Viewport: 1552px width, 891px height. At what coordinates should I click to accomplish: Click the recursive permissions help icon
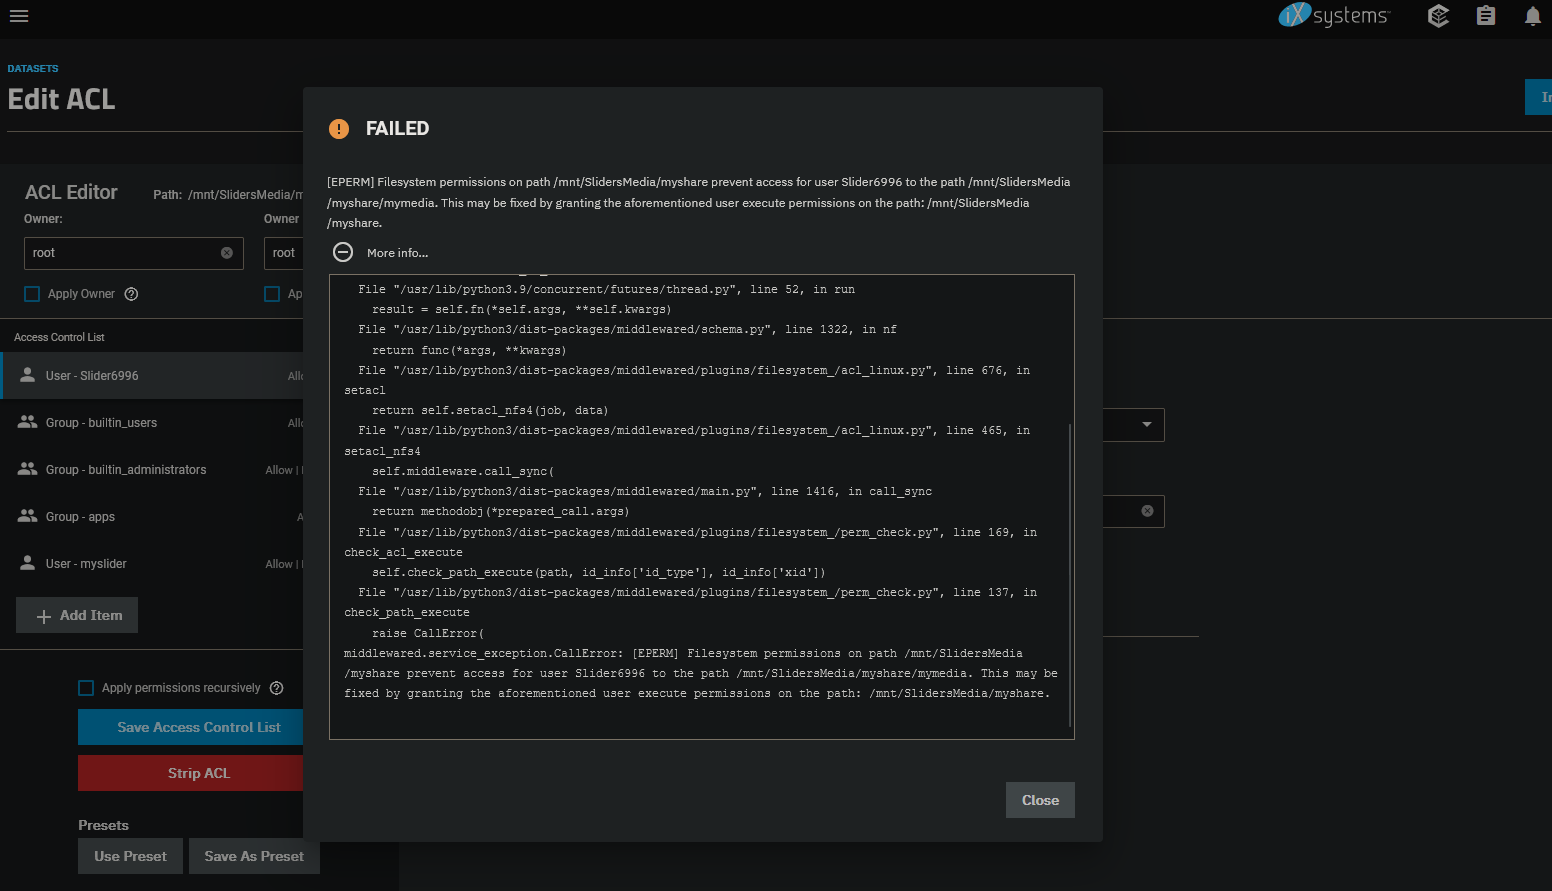tap(277, 688)
